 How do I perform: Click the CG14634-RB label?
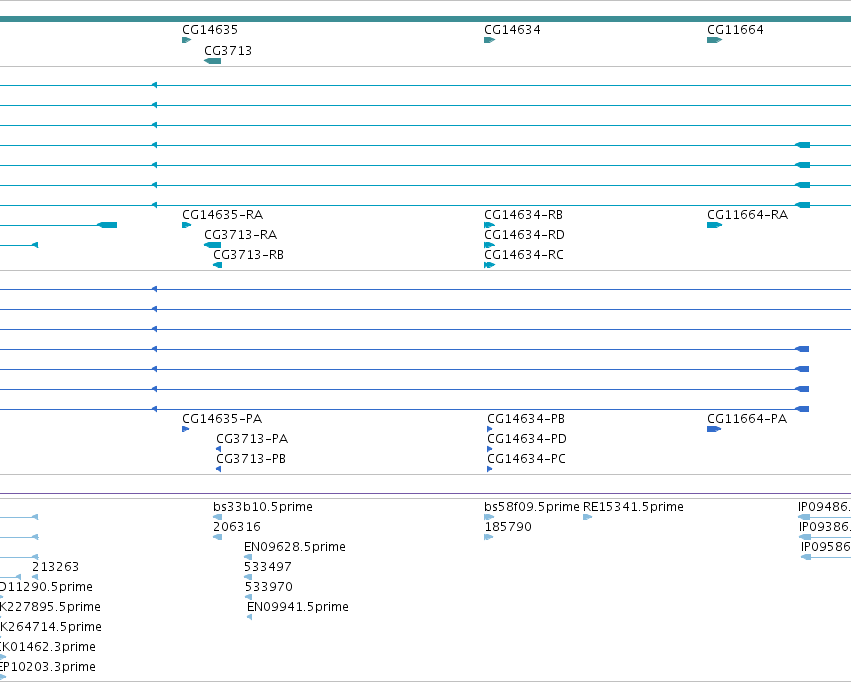tap(524, 215)
